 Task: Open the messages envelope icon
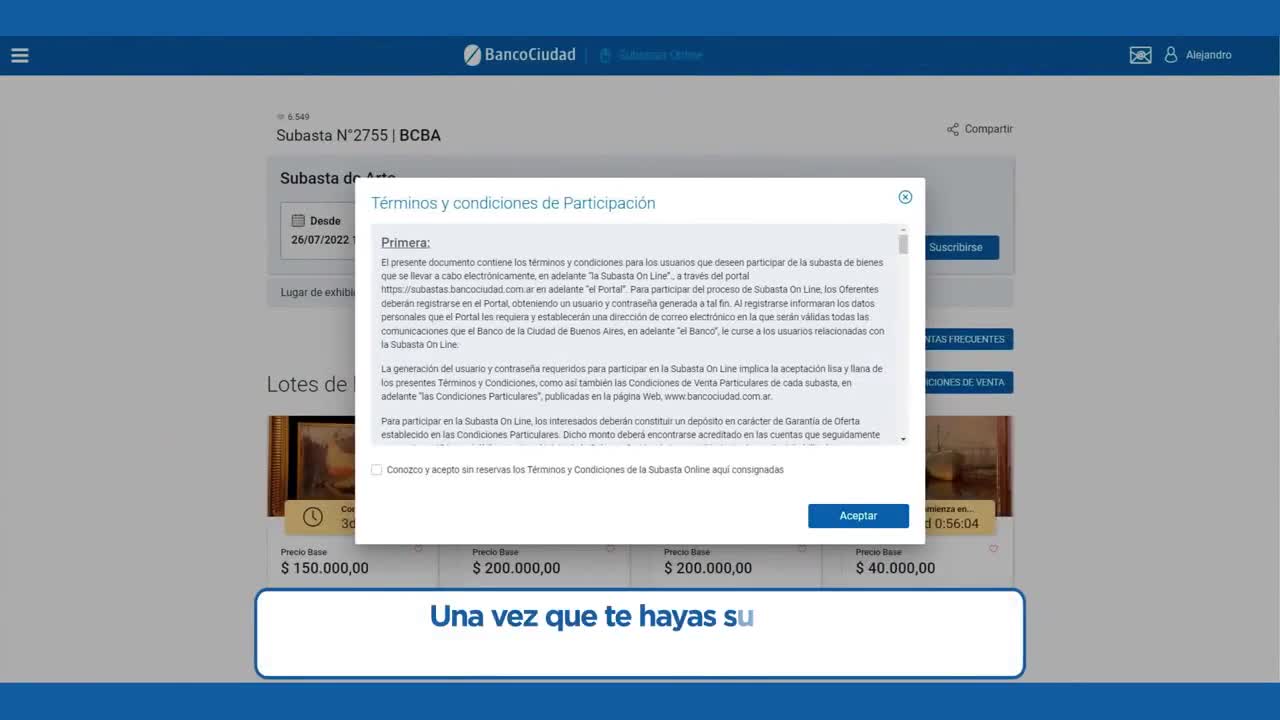pos(1140,55)
